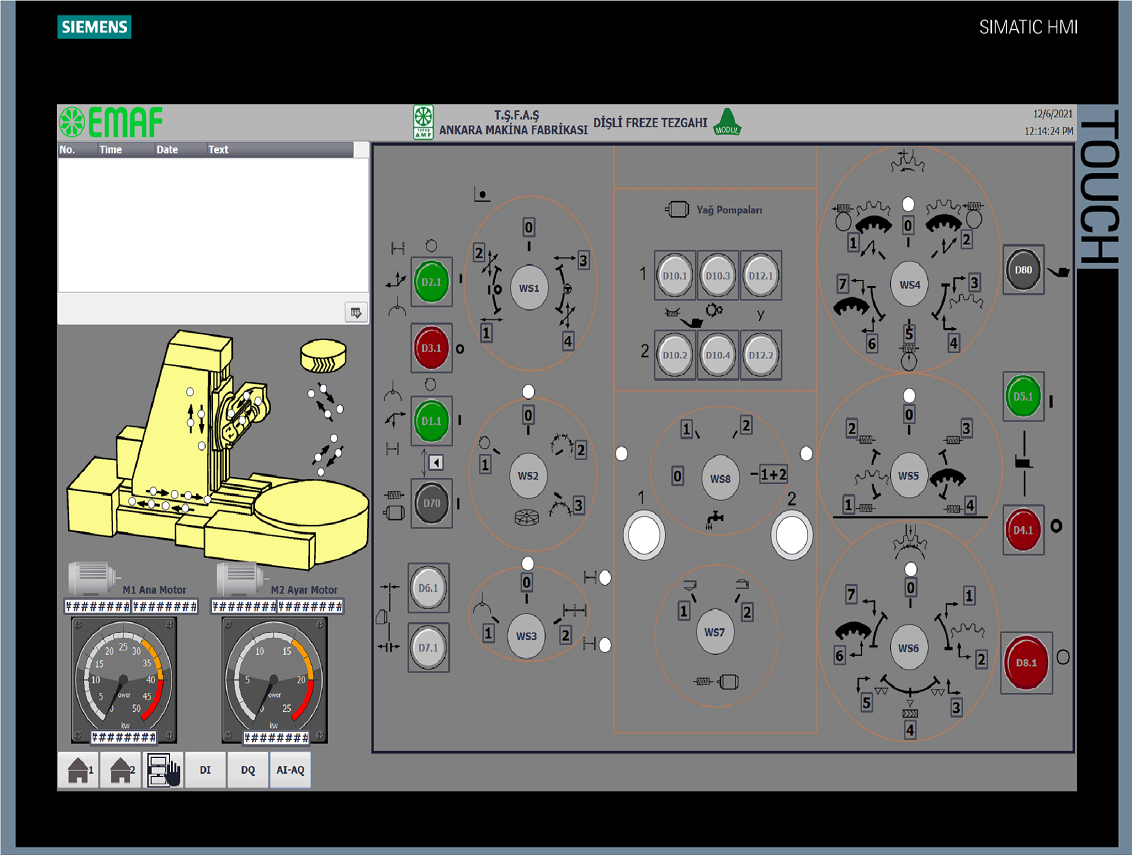Click the M1 Ana Motor icon

[94, 577]
